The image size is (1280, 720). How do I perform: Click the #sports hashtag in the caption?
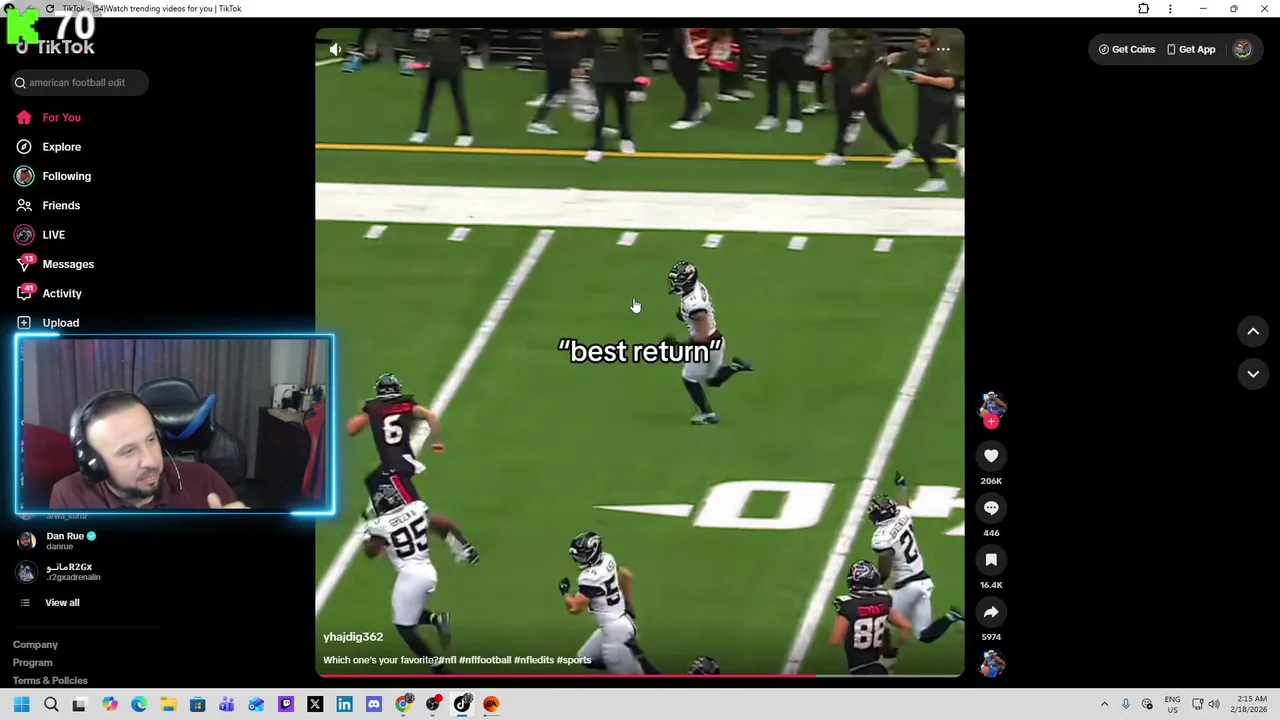574,660
